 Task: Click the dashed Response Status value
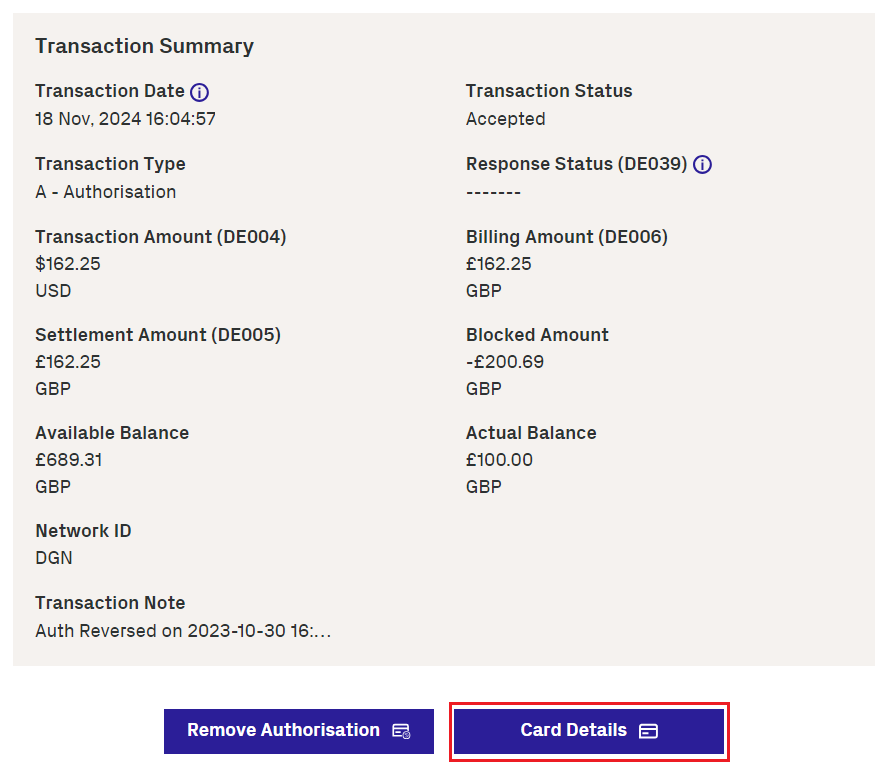point(493,192)
